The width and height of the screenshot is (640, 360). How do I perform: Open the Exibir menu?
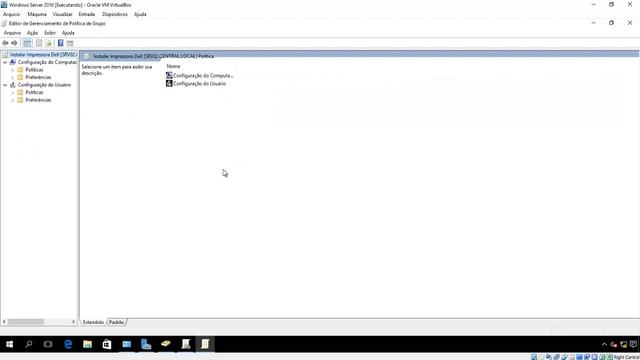click(50, 33)
